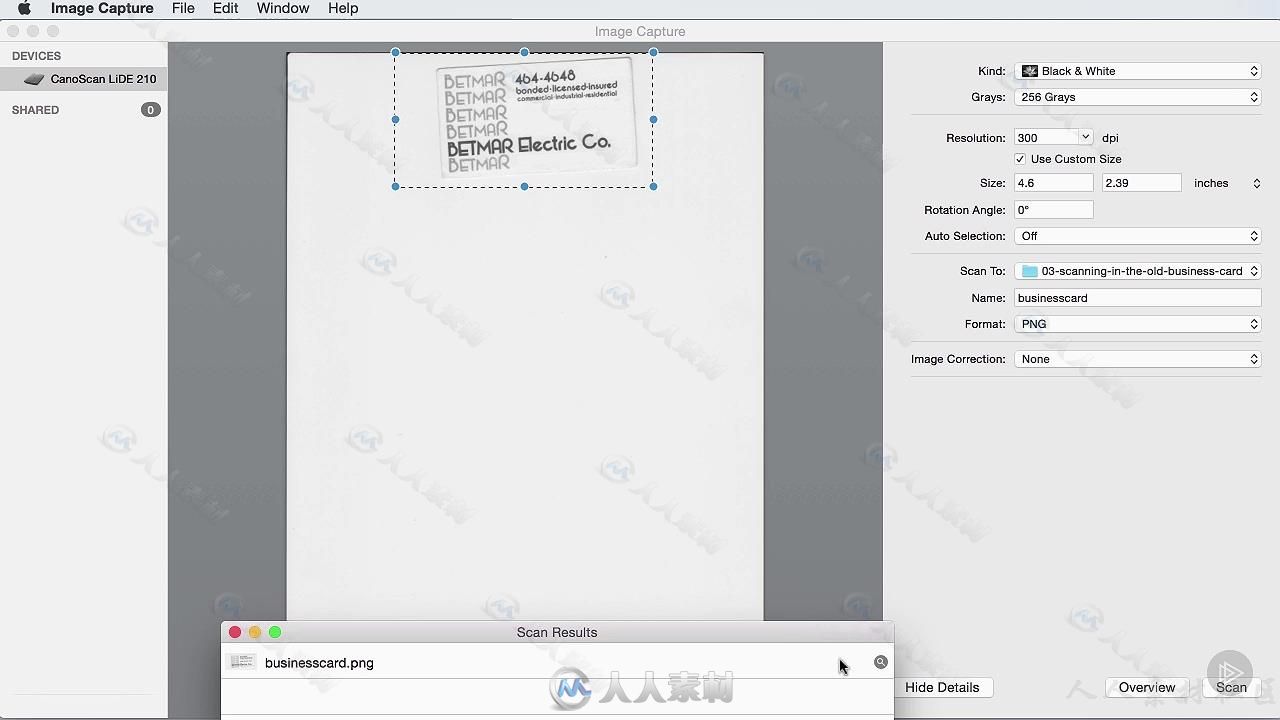Select CanoScan LiDE 210 scanner device
Screen dimensions: 1280x720
(x=84, y=79)
